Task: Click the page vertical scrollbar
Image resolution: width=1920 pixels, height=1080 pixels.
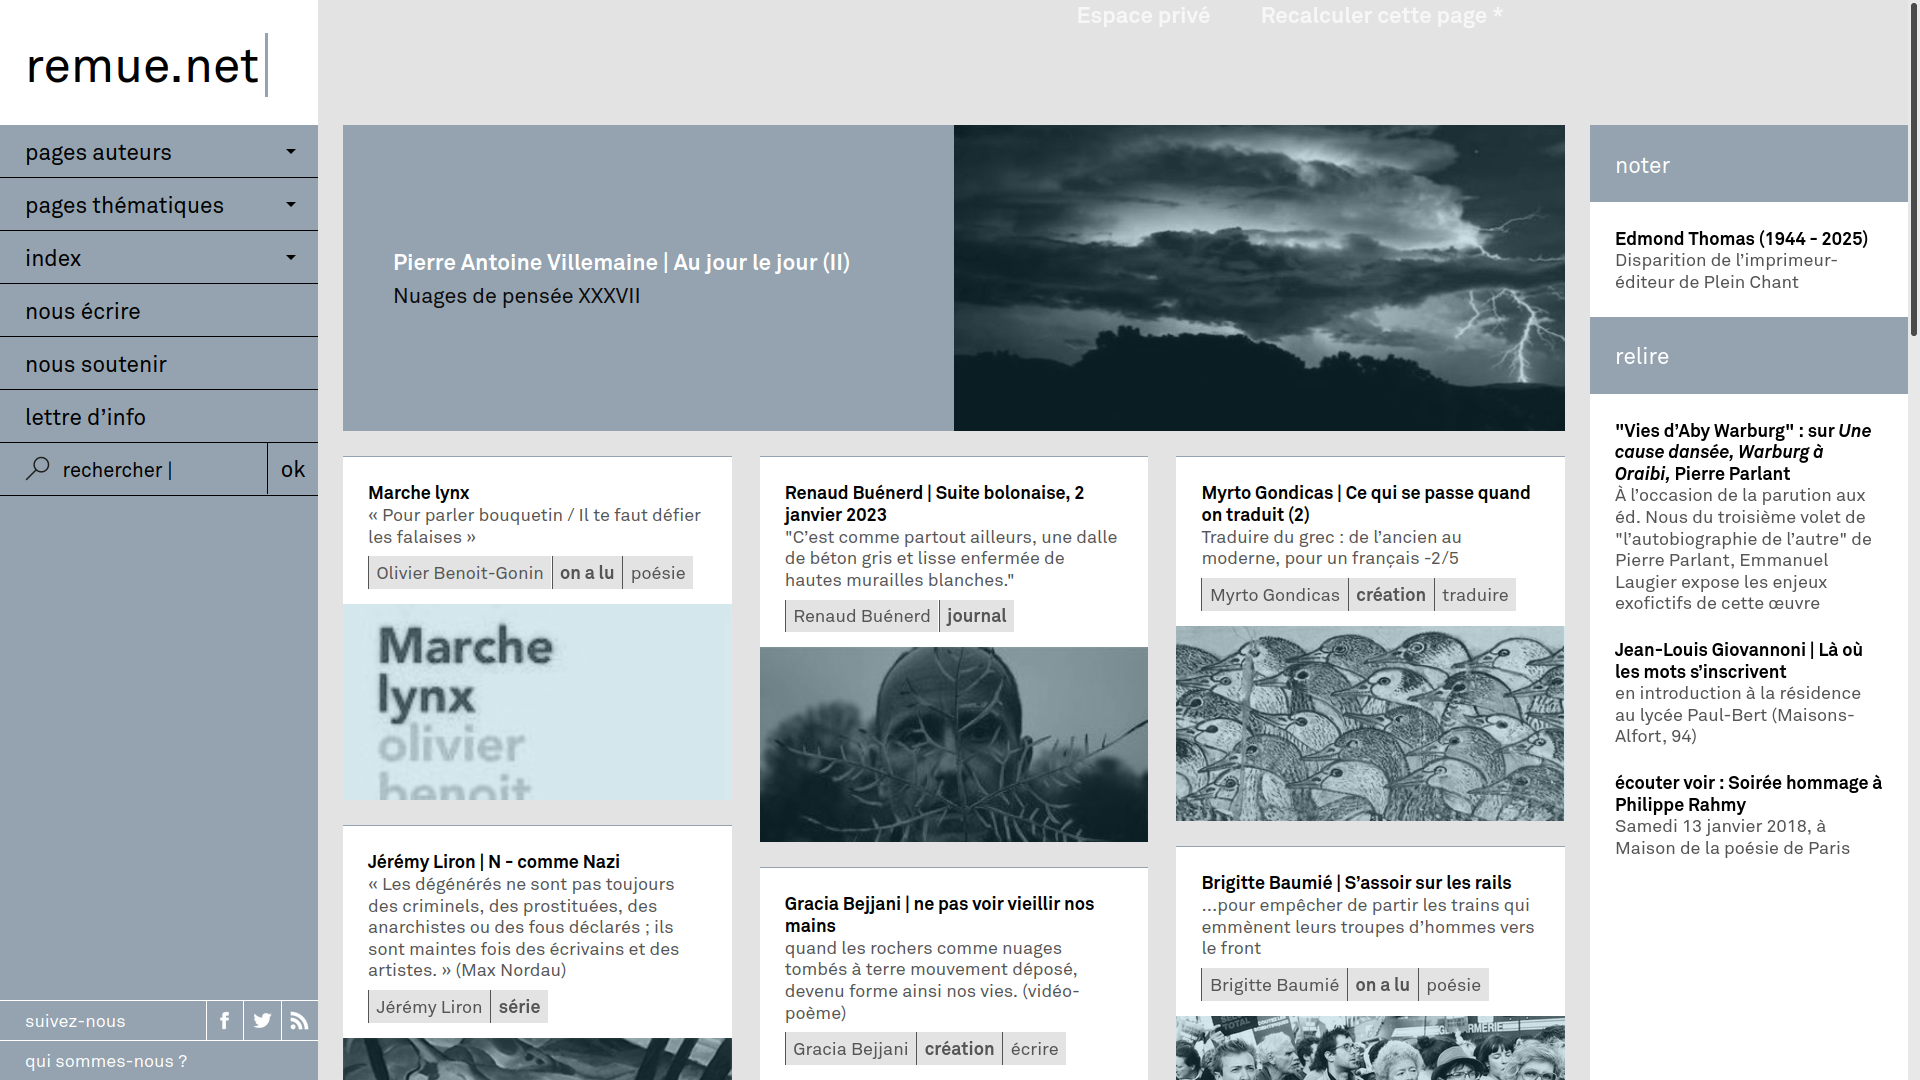Action: point(1914,170)
